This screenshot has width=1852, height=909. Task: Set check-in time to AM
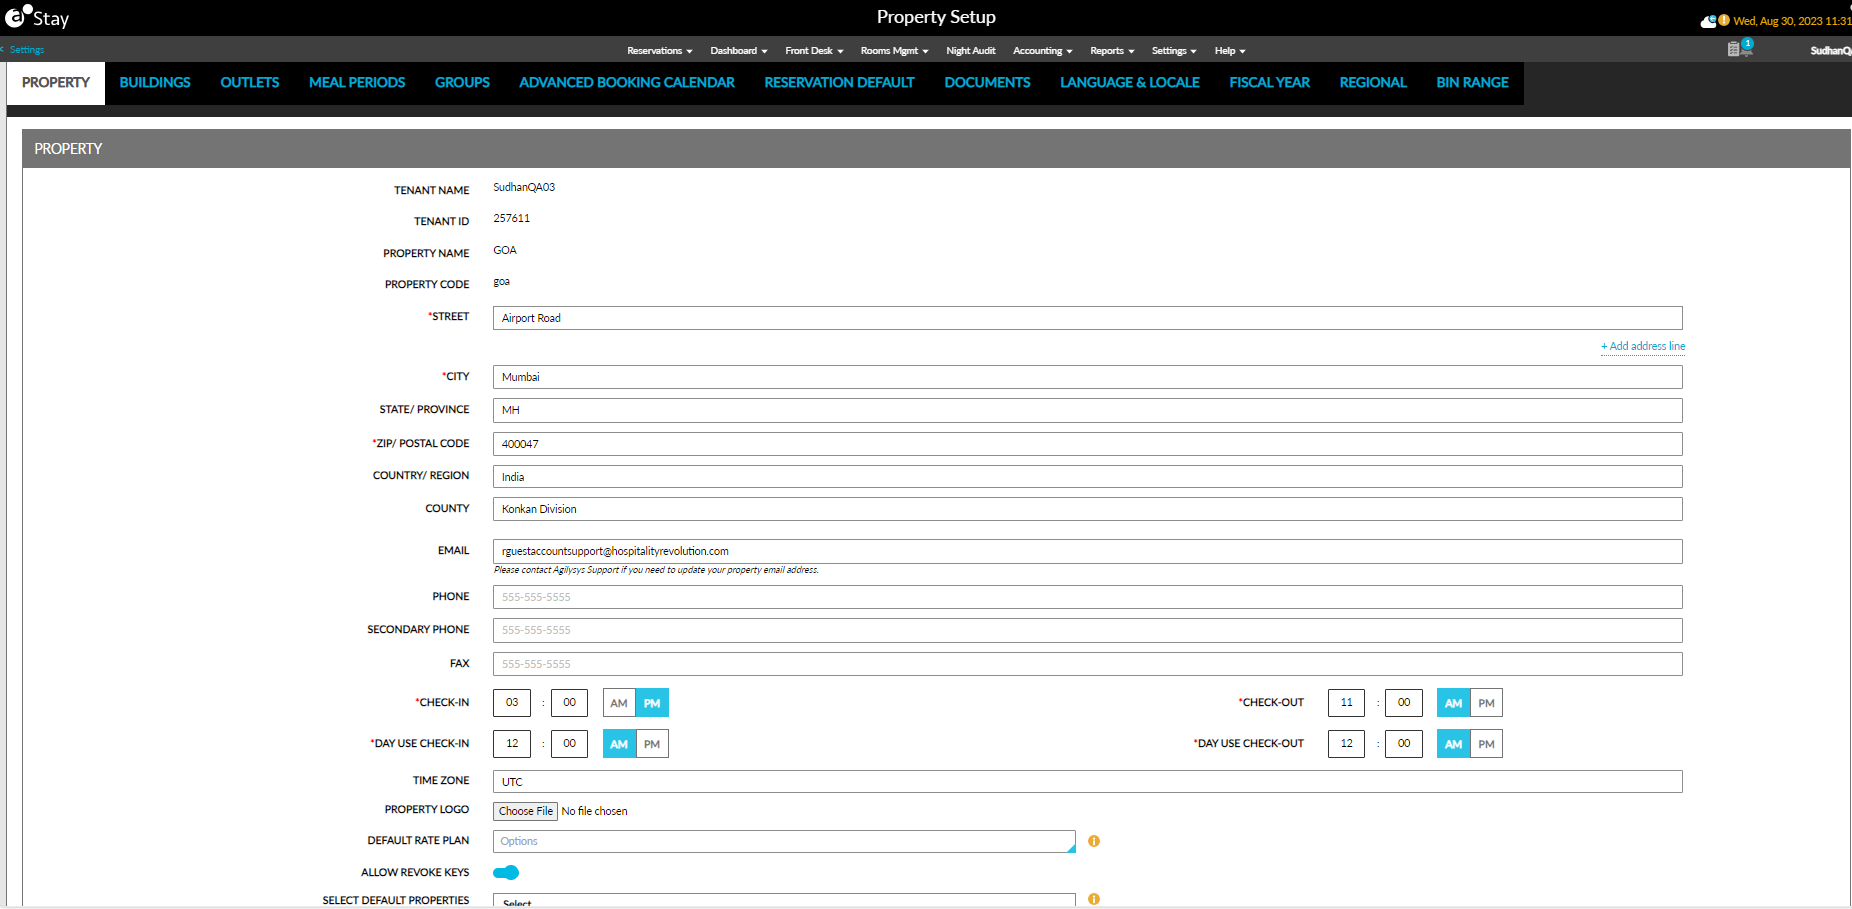point(619,703)
